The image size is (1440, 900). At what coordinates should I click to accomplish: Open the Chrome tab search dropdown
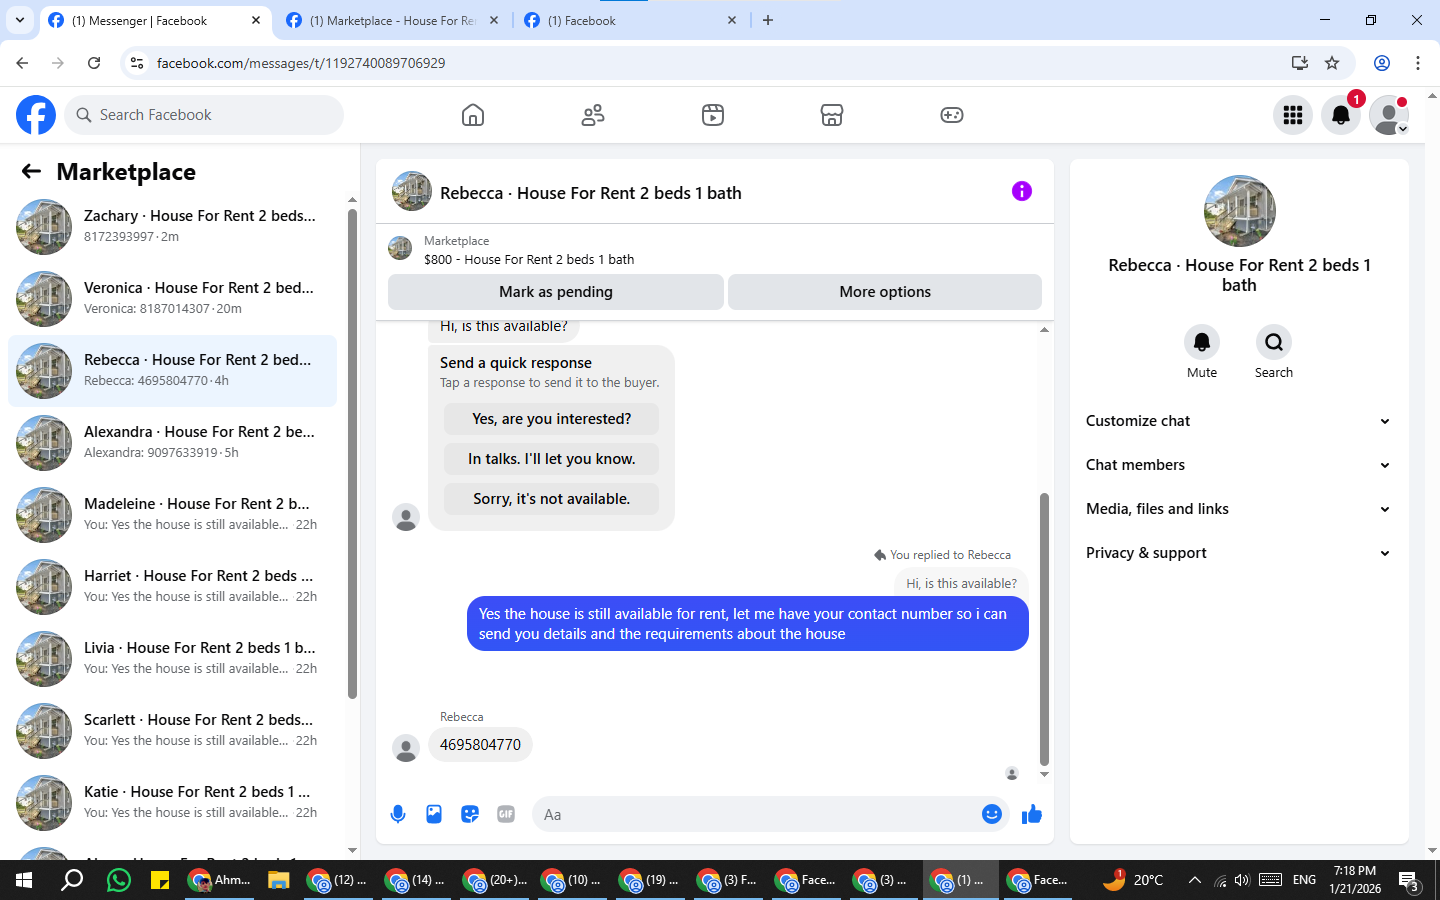(x=20, y=20)
